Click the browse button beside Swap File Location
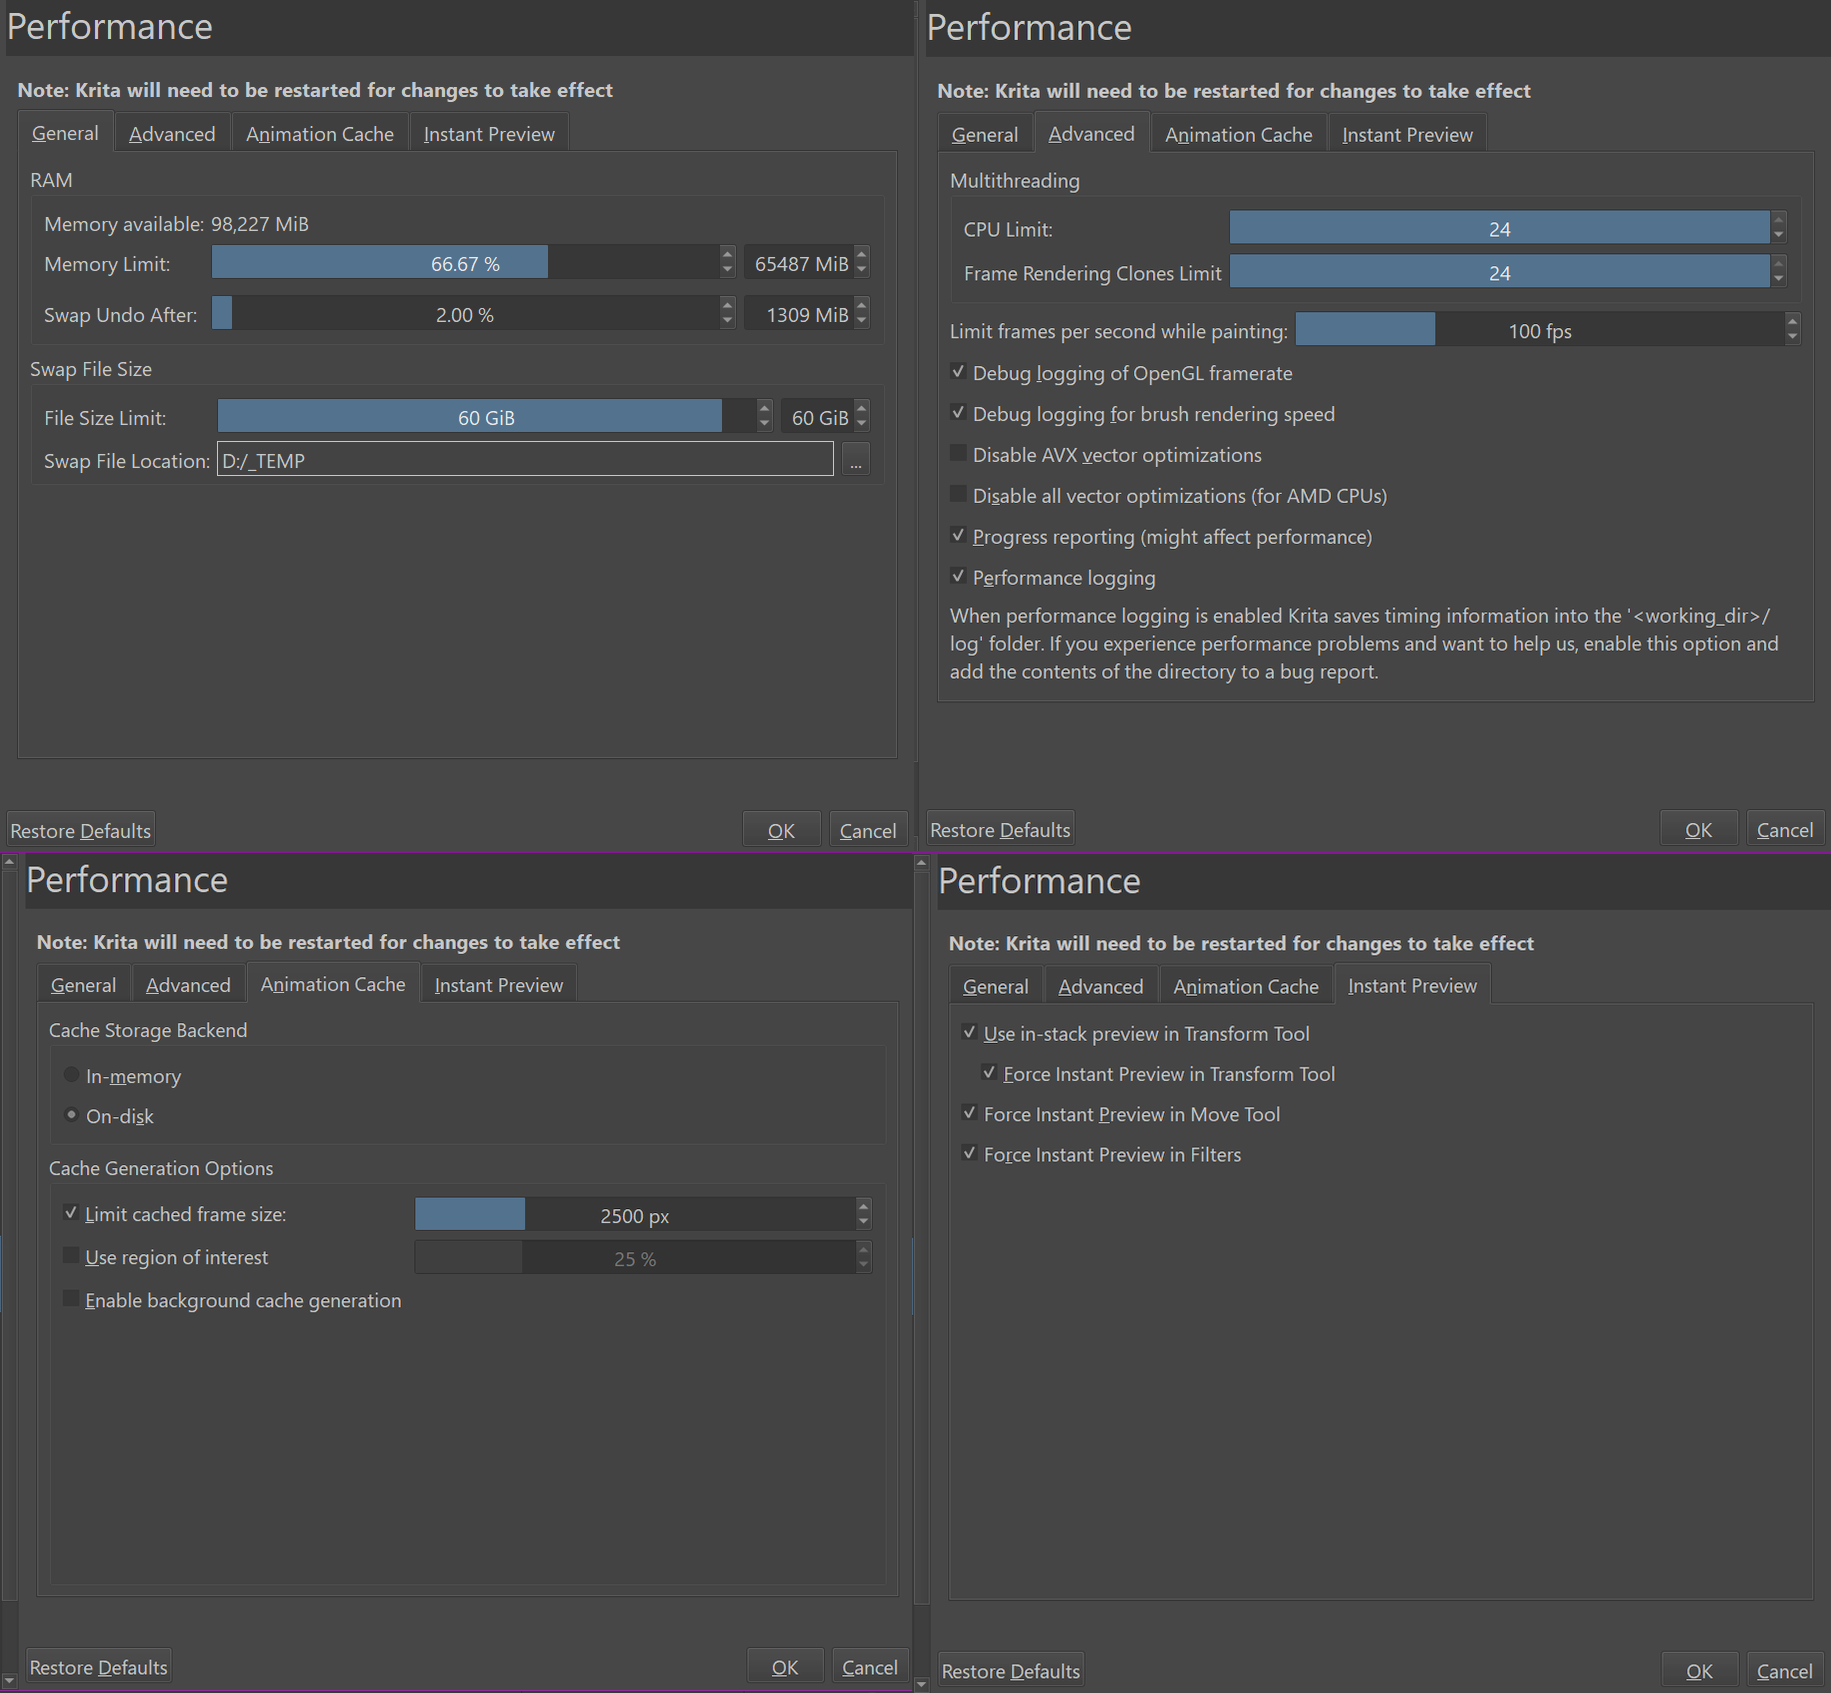The image size is (1831, 1693). click(x=855, y=461)
